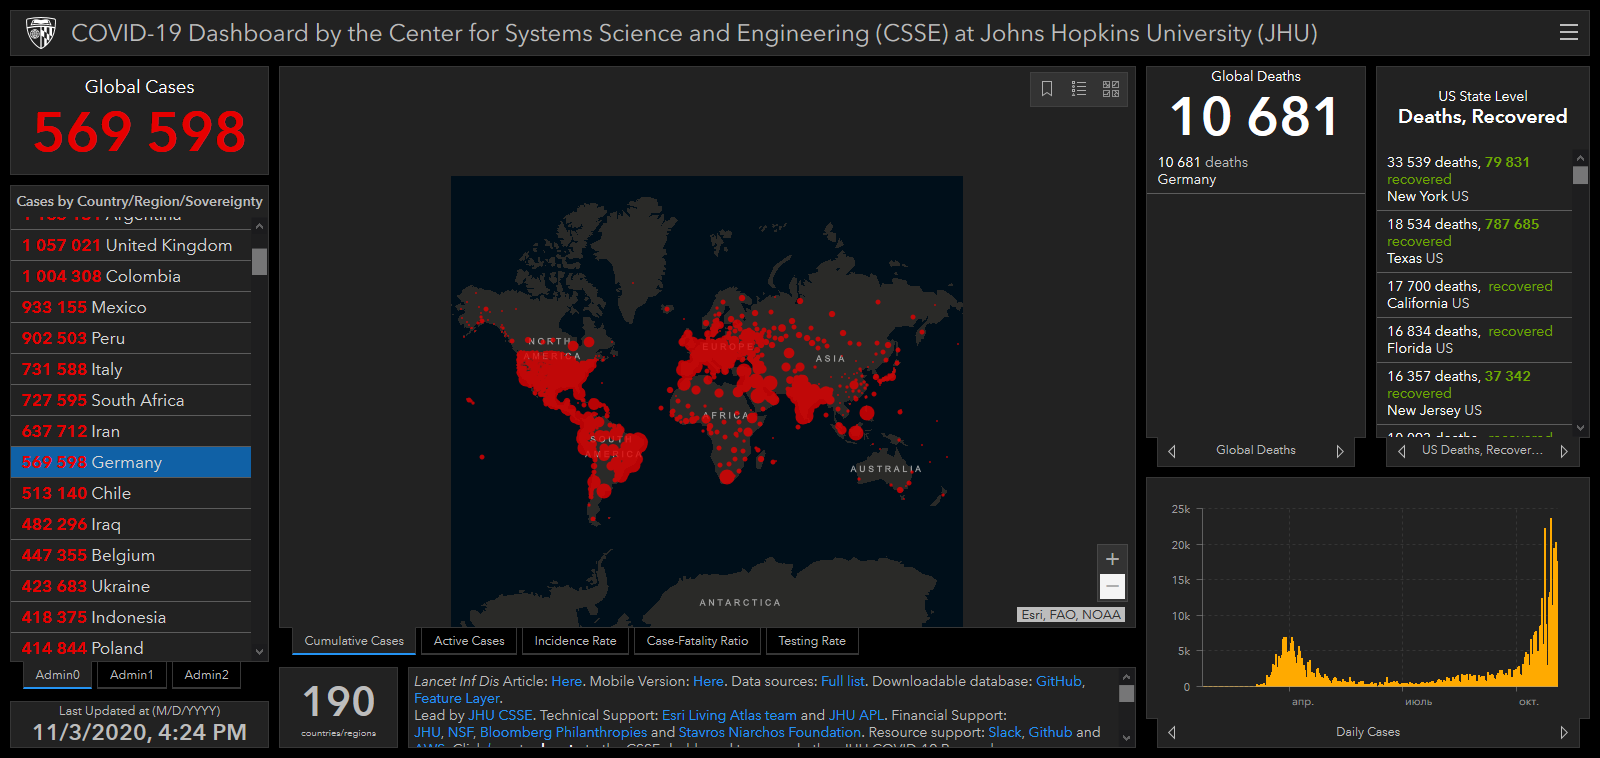Viewport: 1600px width, 758px height.
Task: Select Chile in country list
Action: click(131, 493)
